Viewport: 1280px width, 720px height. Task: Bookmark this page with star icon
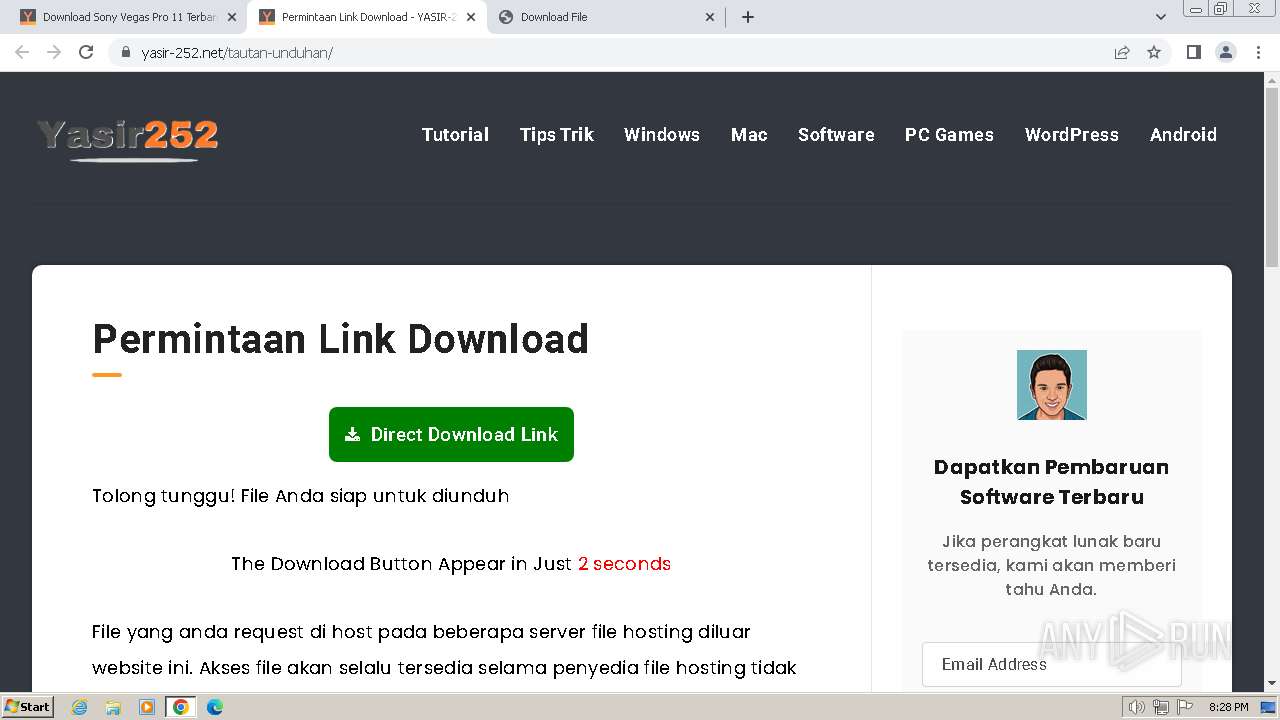pyautogui.click(x=1154, y=52)
